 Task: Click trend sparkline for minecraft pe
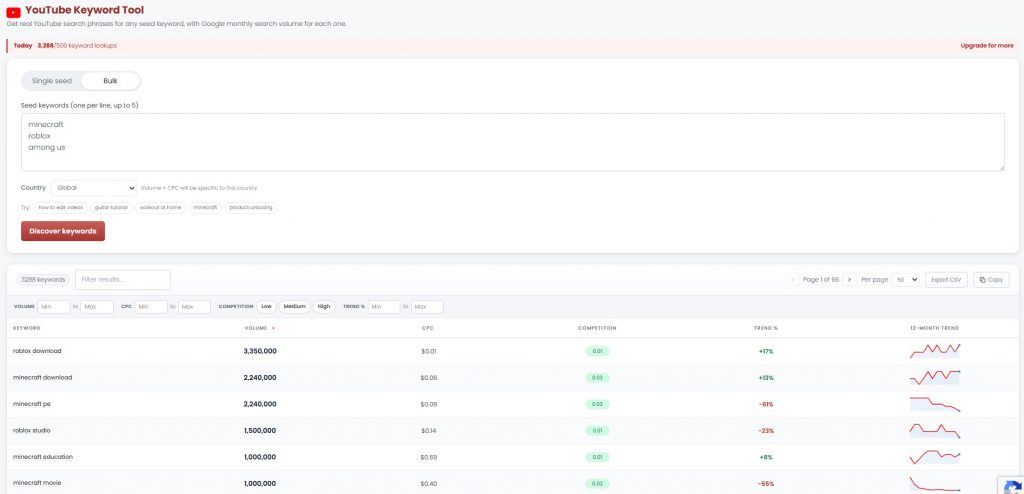[935, 404]
